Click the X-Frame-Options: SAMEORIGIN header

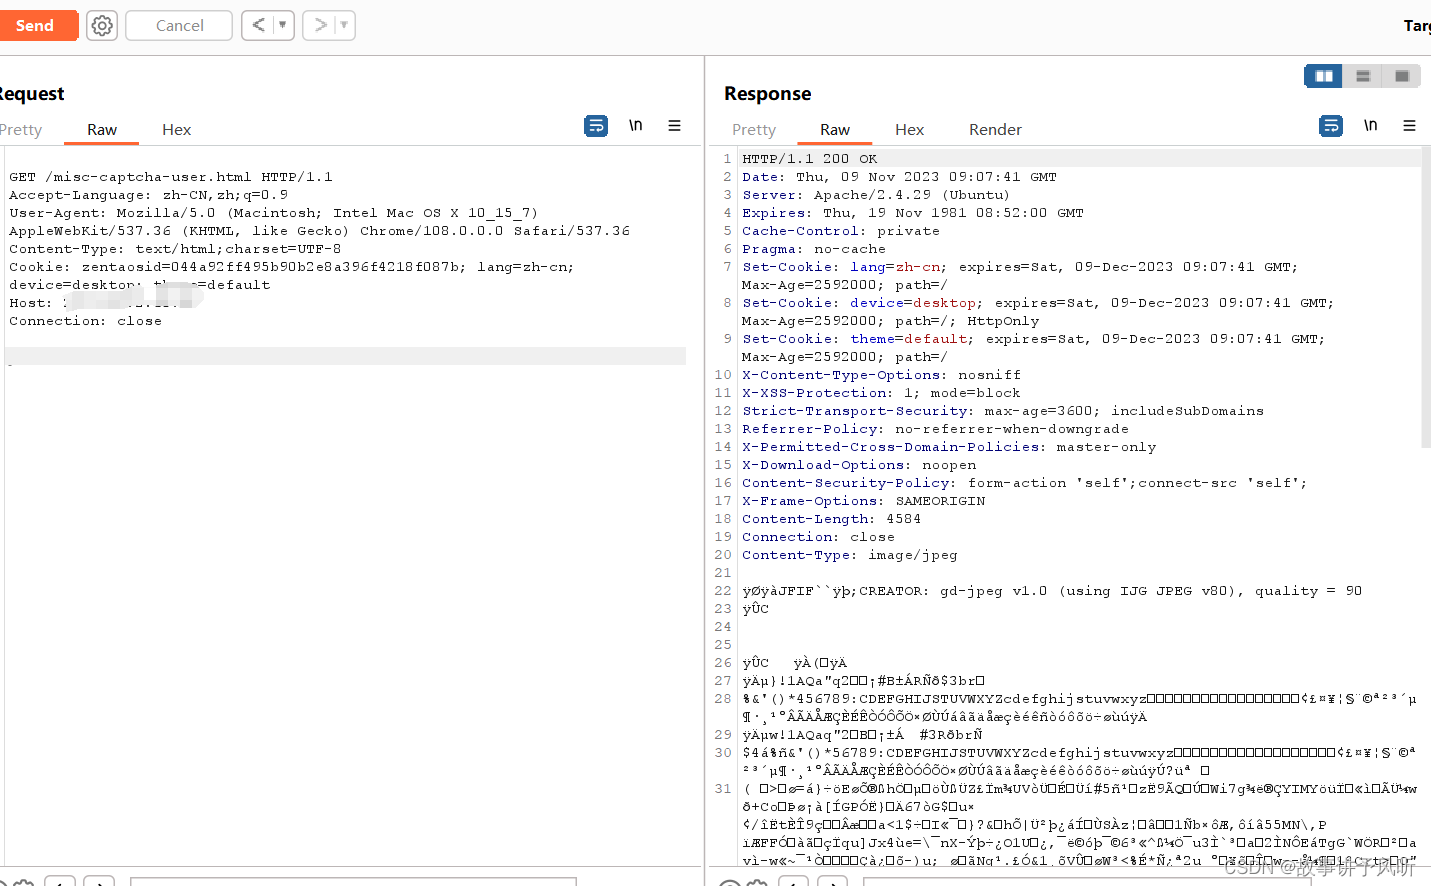point(863,501)
